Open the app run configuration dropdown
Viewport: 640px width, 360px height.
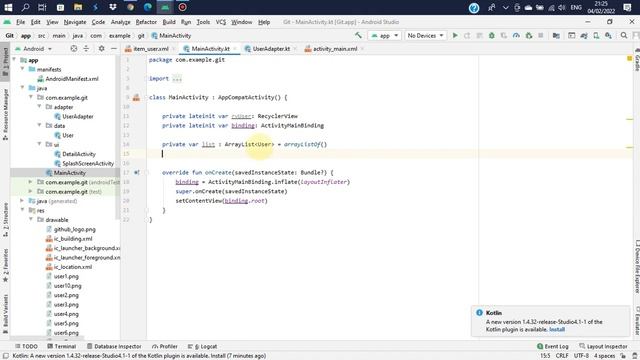(384, 36)
